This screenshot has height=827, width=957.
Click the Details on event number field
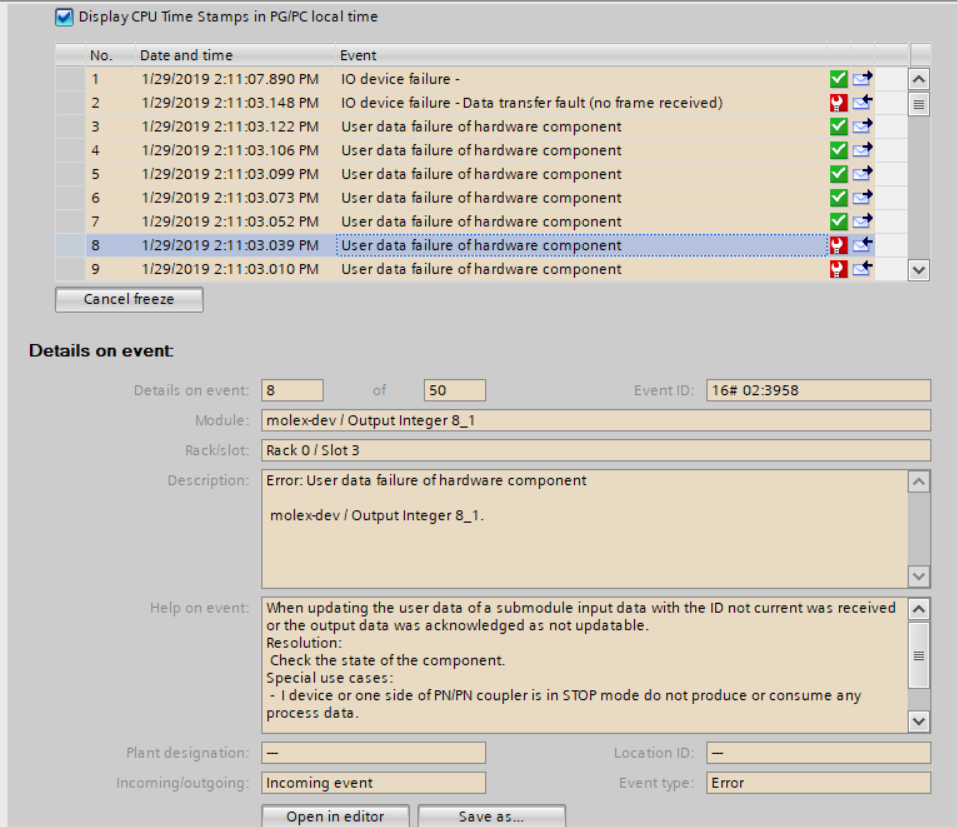tap(292, 391)
